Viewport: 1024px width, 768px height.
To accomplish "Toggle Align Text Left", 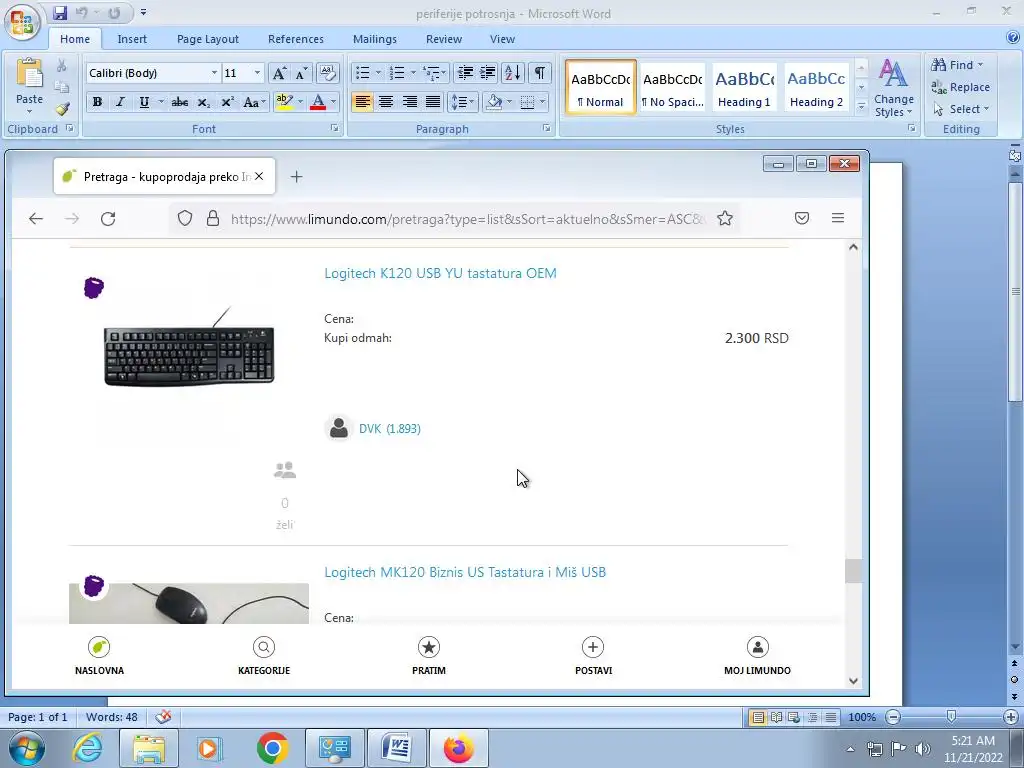I will pyautogui.click(x=362, y=102).
